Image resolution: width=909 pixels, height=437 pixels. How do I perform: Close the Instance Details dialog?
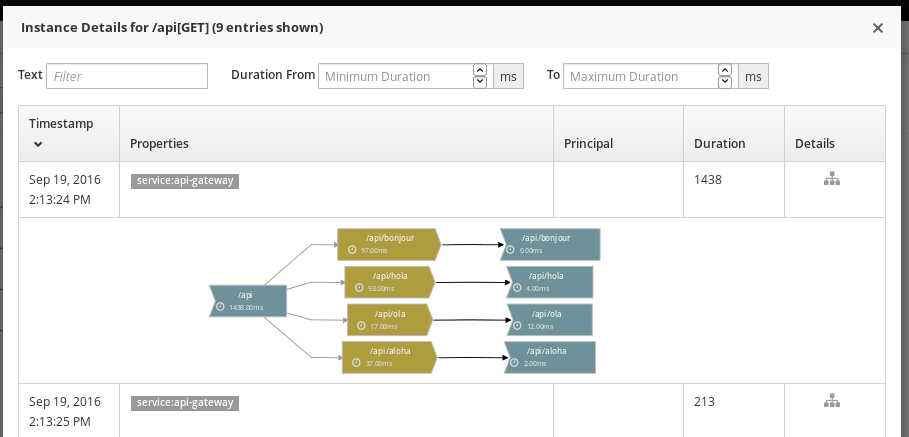point(878,28)
